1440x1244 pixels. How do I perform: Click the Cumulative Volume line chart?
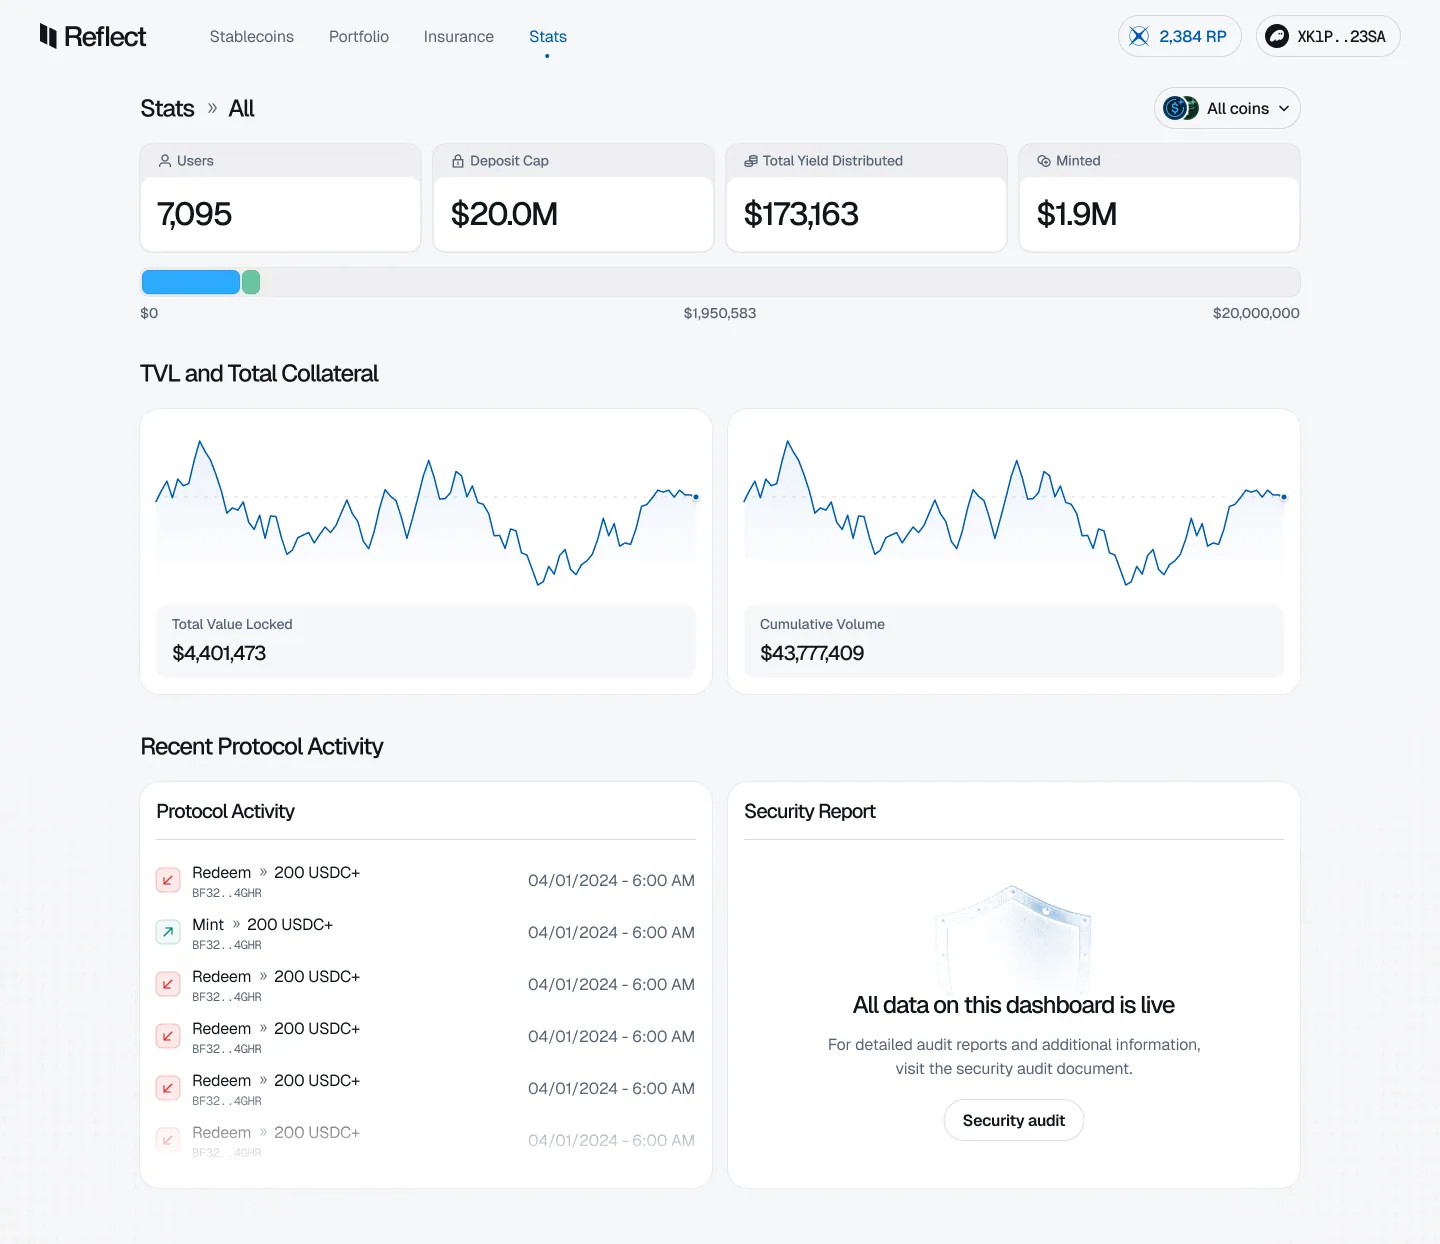[1014, 512]
